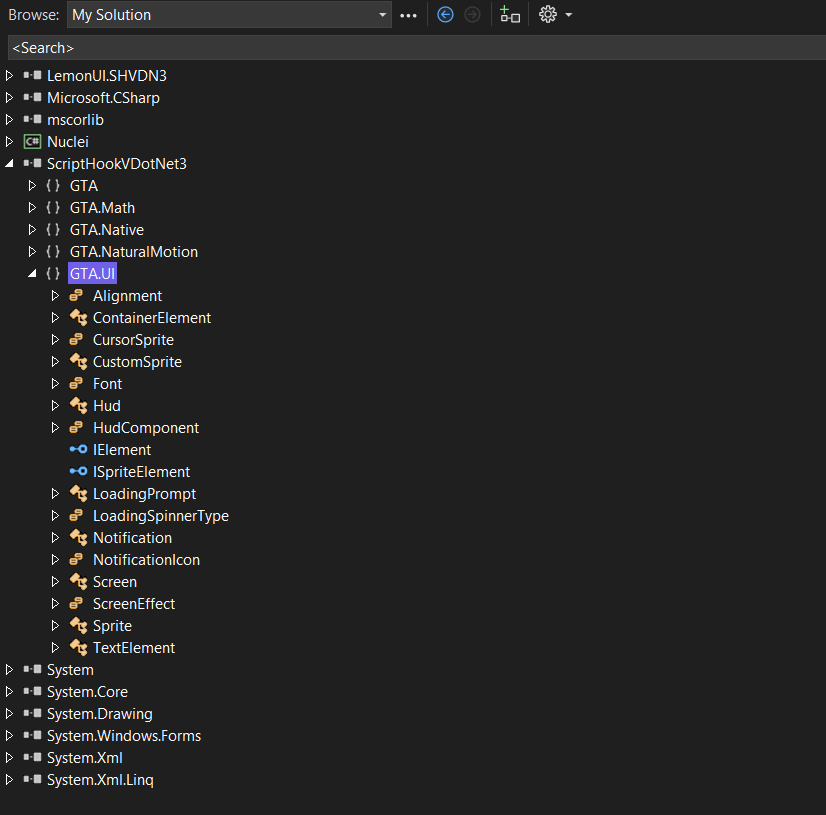Open the Object Browser settings gear

(548, 15)
